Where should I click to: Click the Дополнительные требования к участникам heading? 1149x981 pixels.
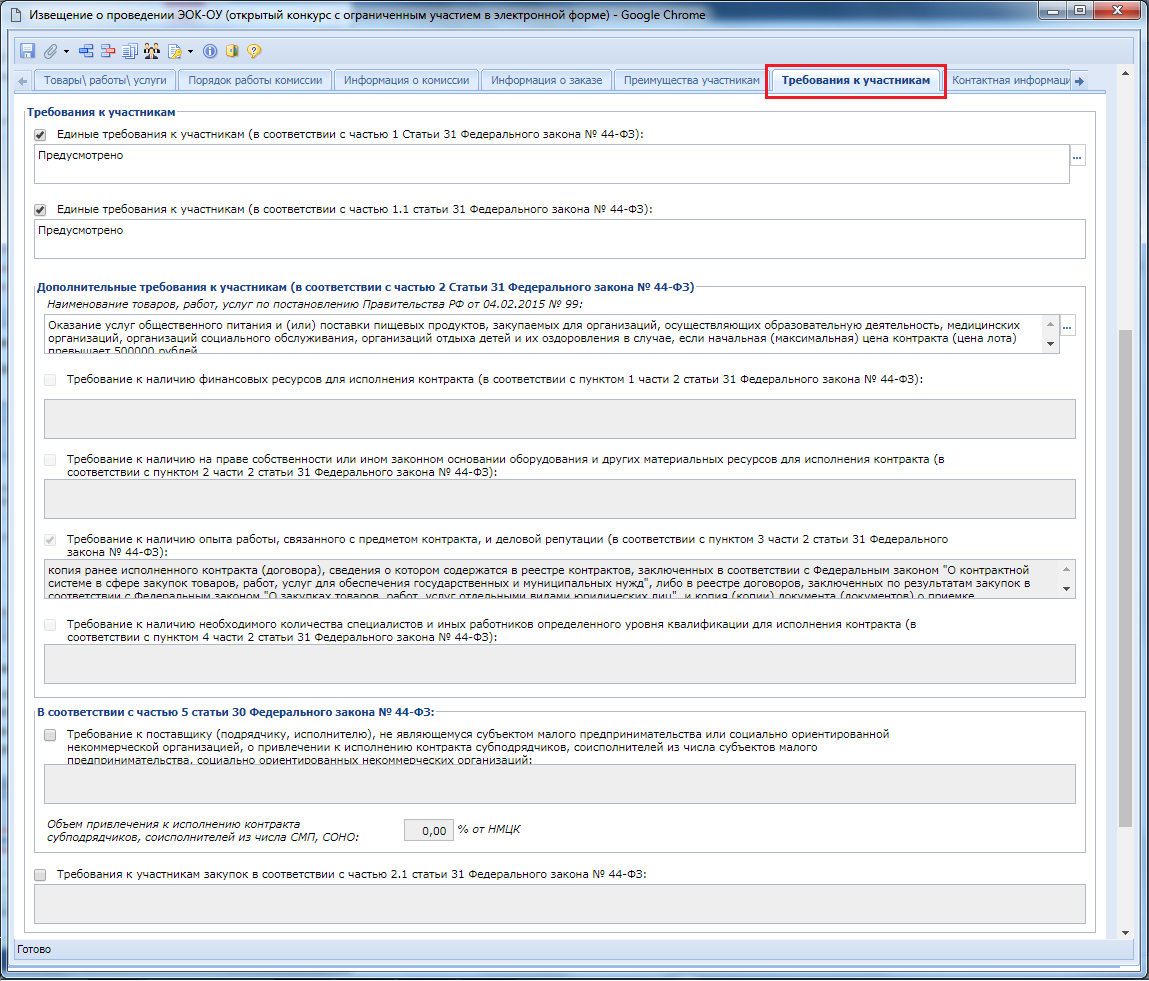(x=365, y=287)
